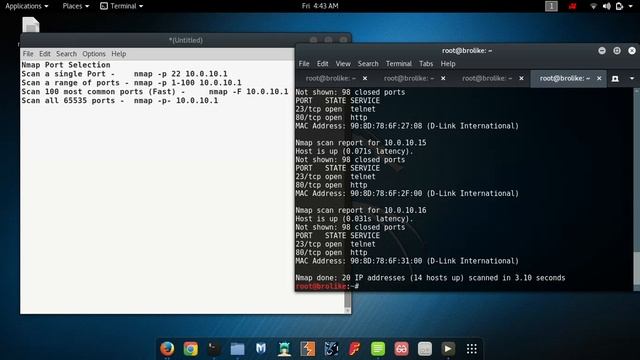Click the terminal prompt root@brolike:~#
The image size is (640, 360).
click(x=327, y=286)
